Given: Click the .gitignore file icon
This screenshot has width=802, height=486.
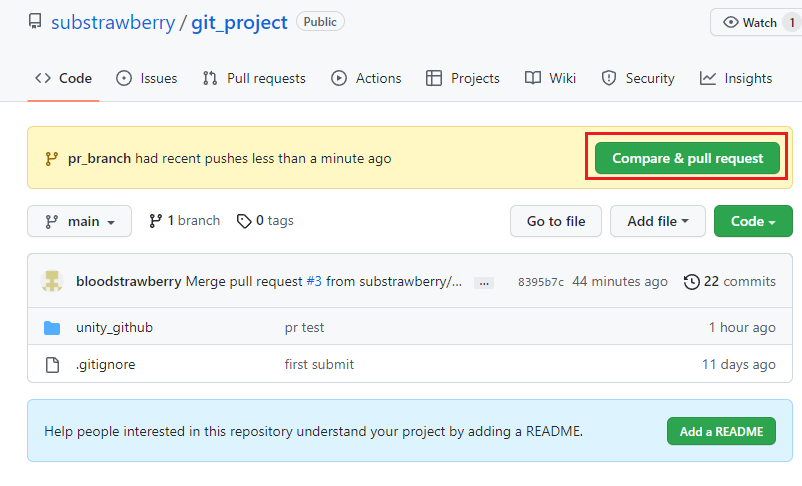Looking at the screenshot, I should [x=52, y=365].
